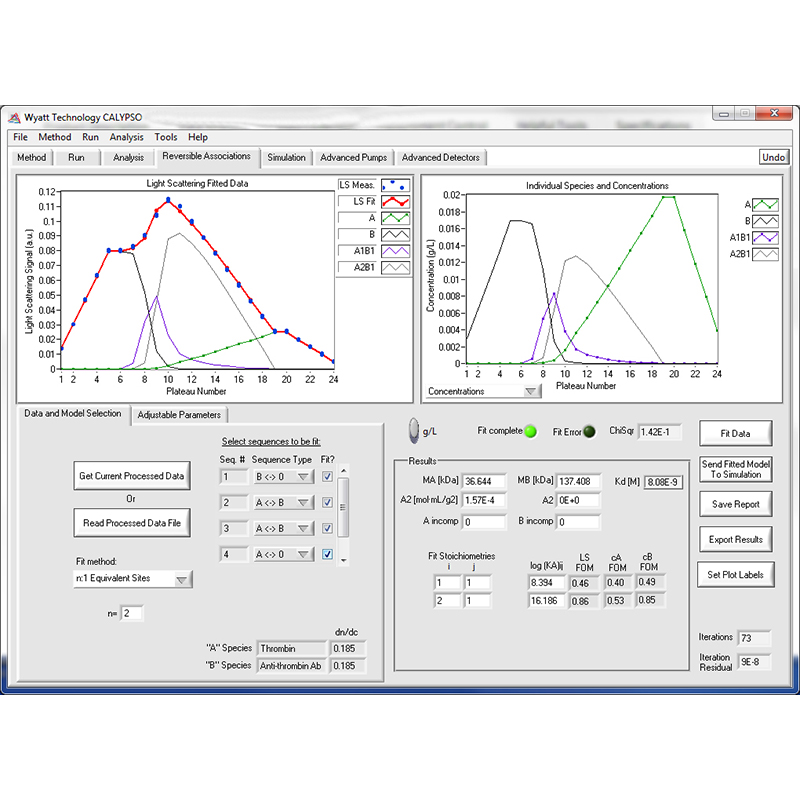The image size is (800, 800).
Task: Click the n= input field
Action: coord(132,613)
